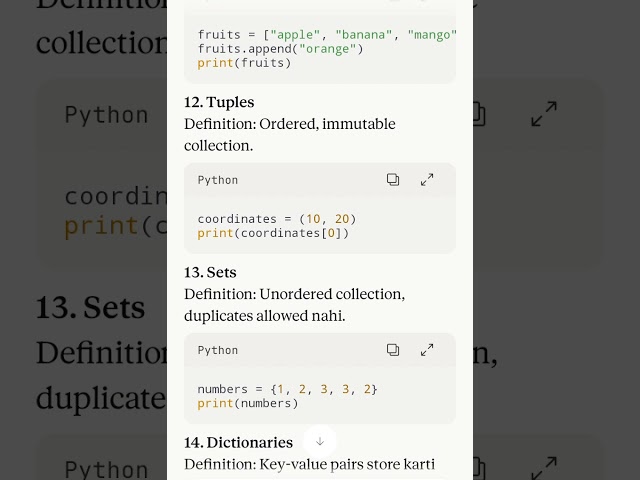Click the scroll-to-bottom down arrow button
The image size is (640, 480).
tap(320, 441)
